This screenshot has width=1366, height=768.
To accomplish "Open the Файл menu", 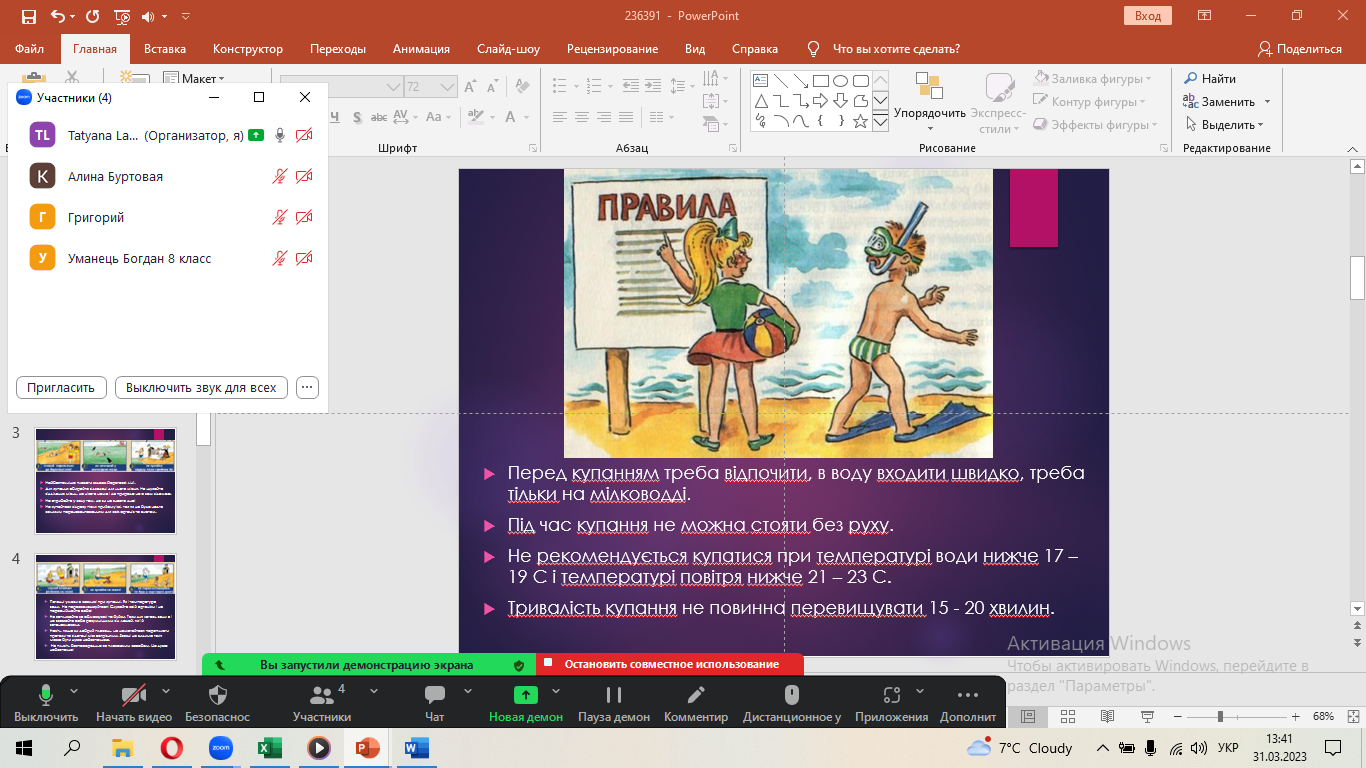I will (x=30, y=49).
